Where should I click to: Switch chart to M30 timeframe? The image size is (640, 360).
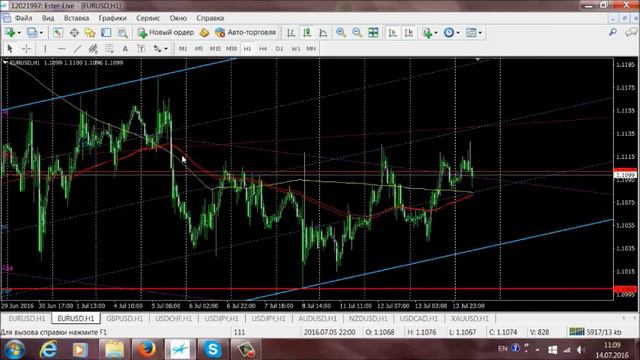[x=231, y=49]
